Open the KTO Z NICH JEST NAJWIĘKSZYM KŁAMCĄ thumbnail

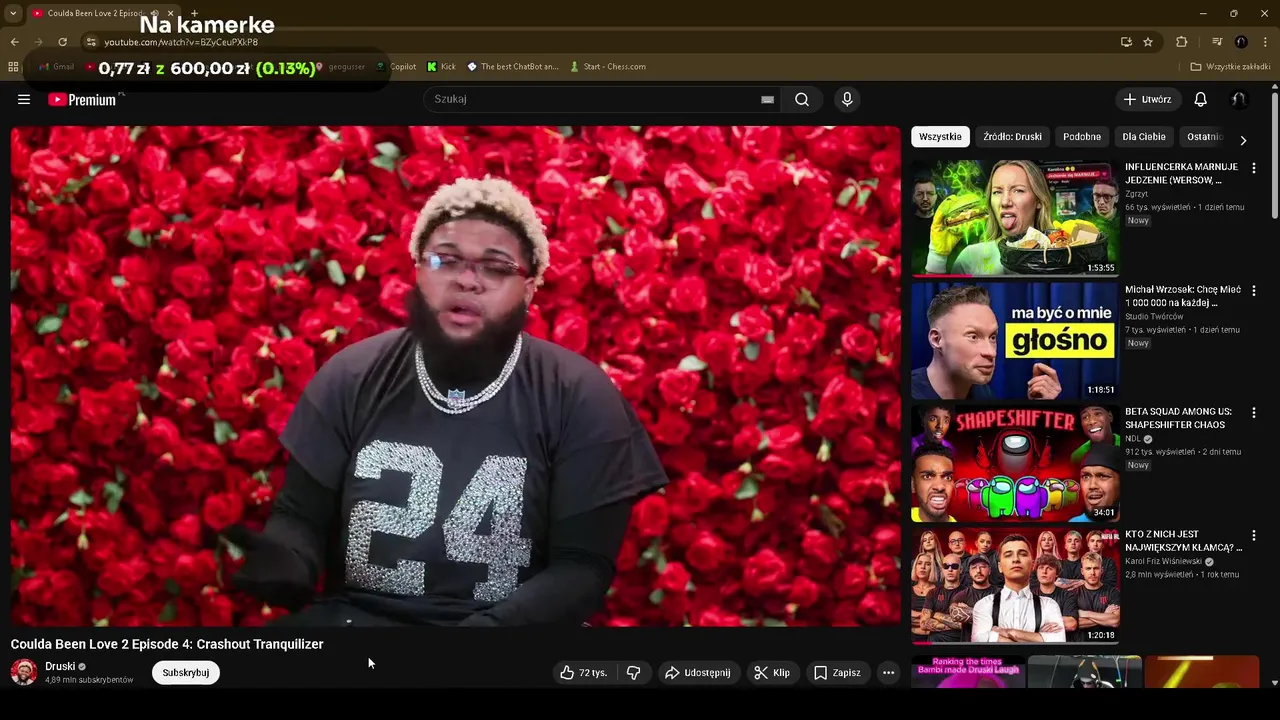coord(1015,586)
